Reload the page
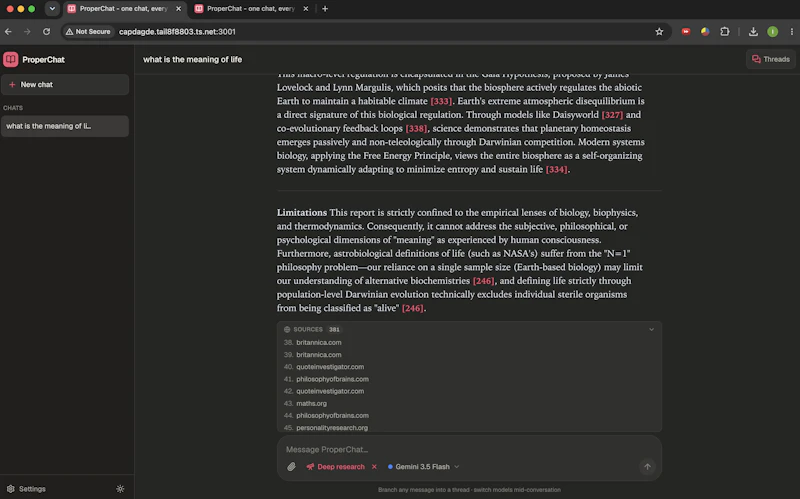The width and height of the screenshot is (800, 499). (46, 32)
